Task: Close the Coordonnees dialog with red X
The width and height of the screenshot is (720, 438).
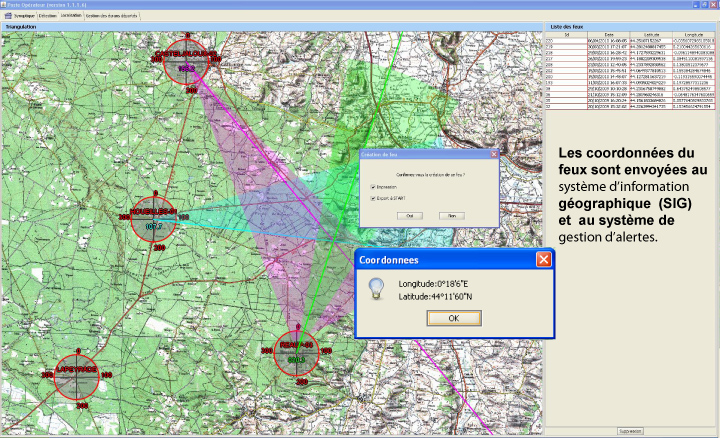Action: click(543, 259)
